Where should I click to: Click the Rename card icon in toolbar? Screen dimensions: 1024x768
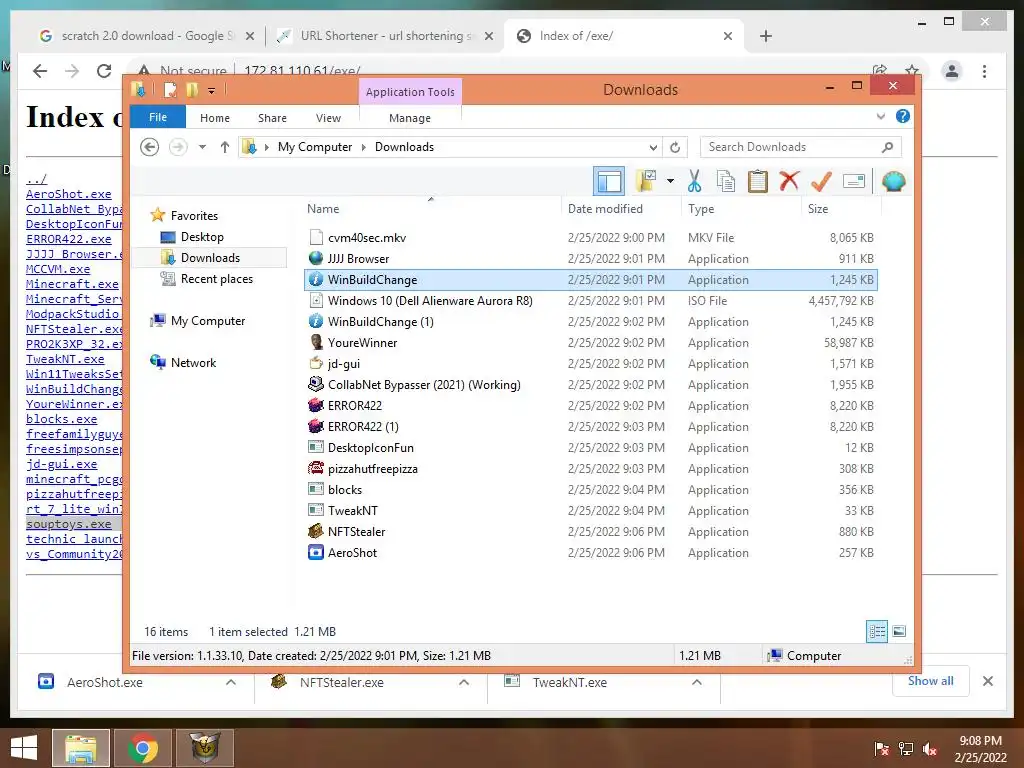854,181
